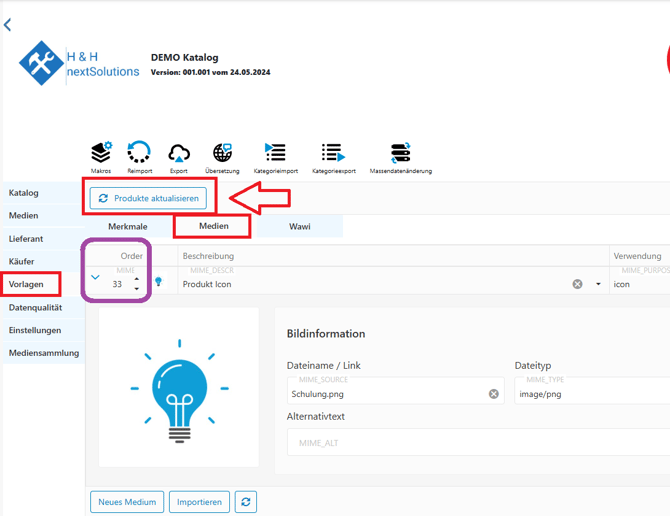
Task: Increase the Order value with up arrow
Action: 137,279
